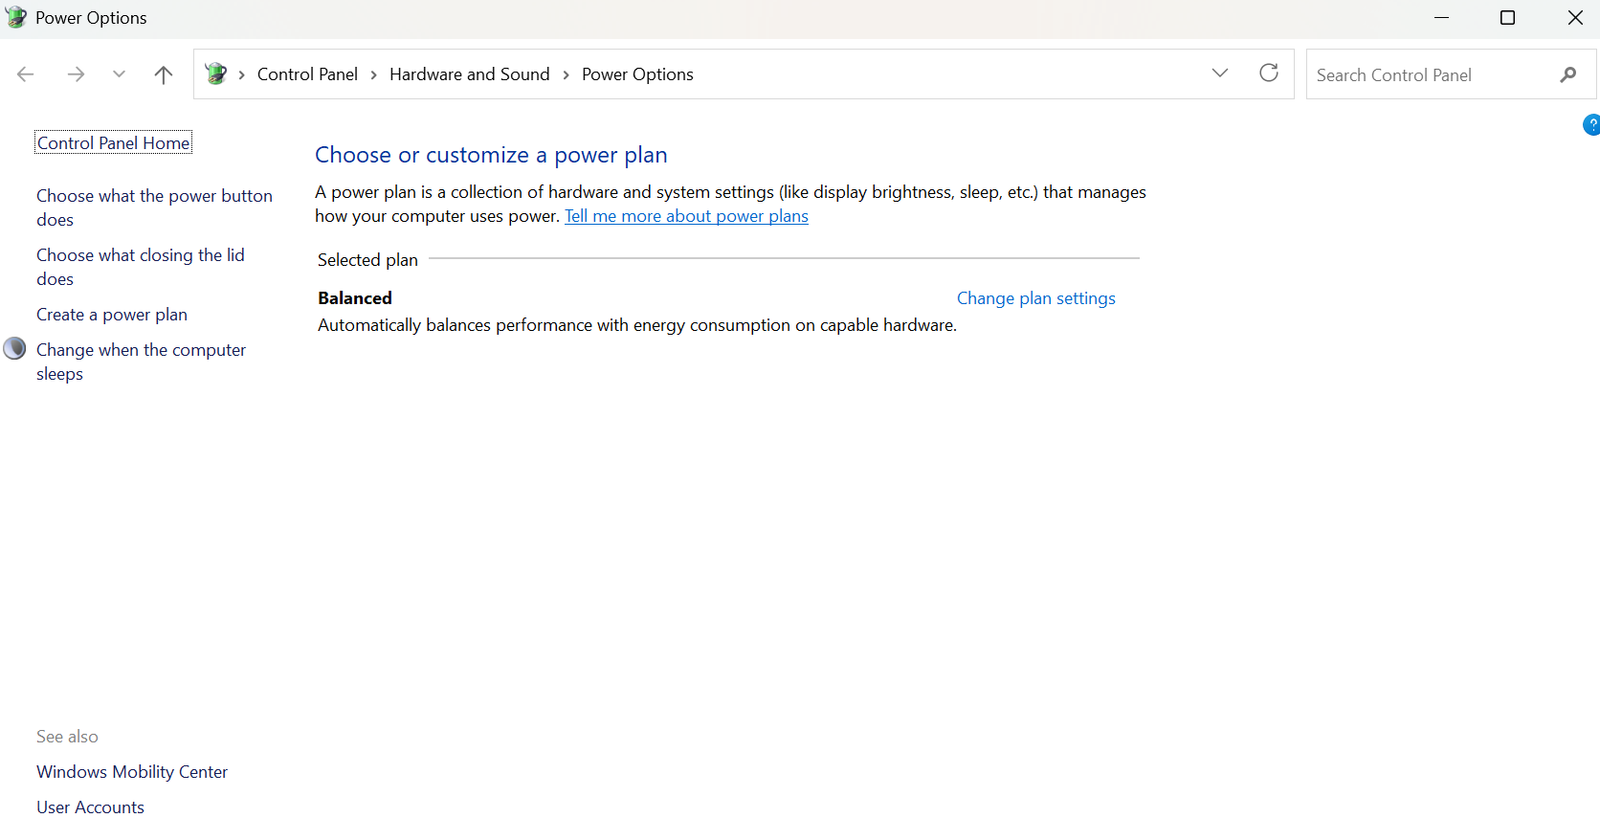
Task: Open the recent locations dropdown arrow
Action: [x=119, y=74]
